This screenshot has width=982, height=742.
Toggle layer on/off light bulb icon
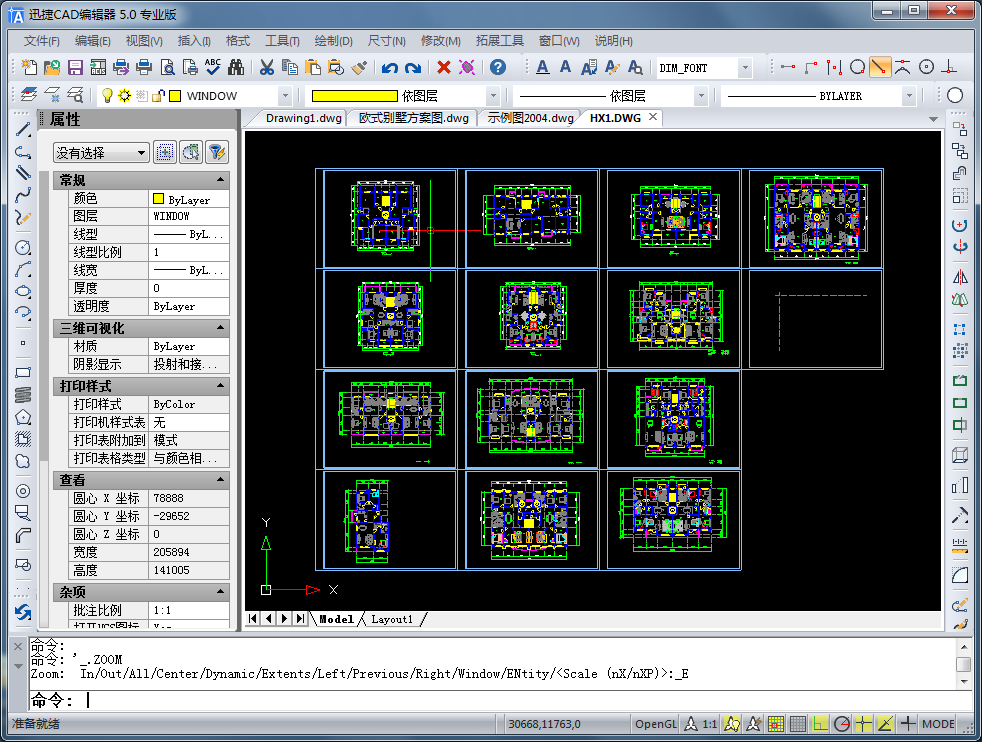coord(107,95)
